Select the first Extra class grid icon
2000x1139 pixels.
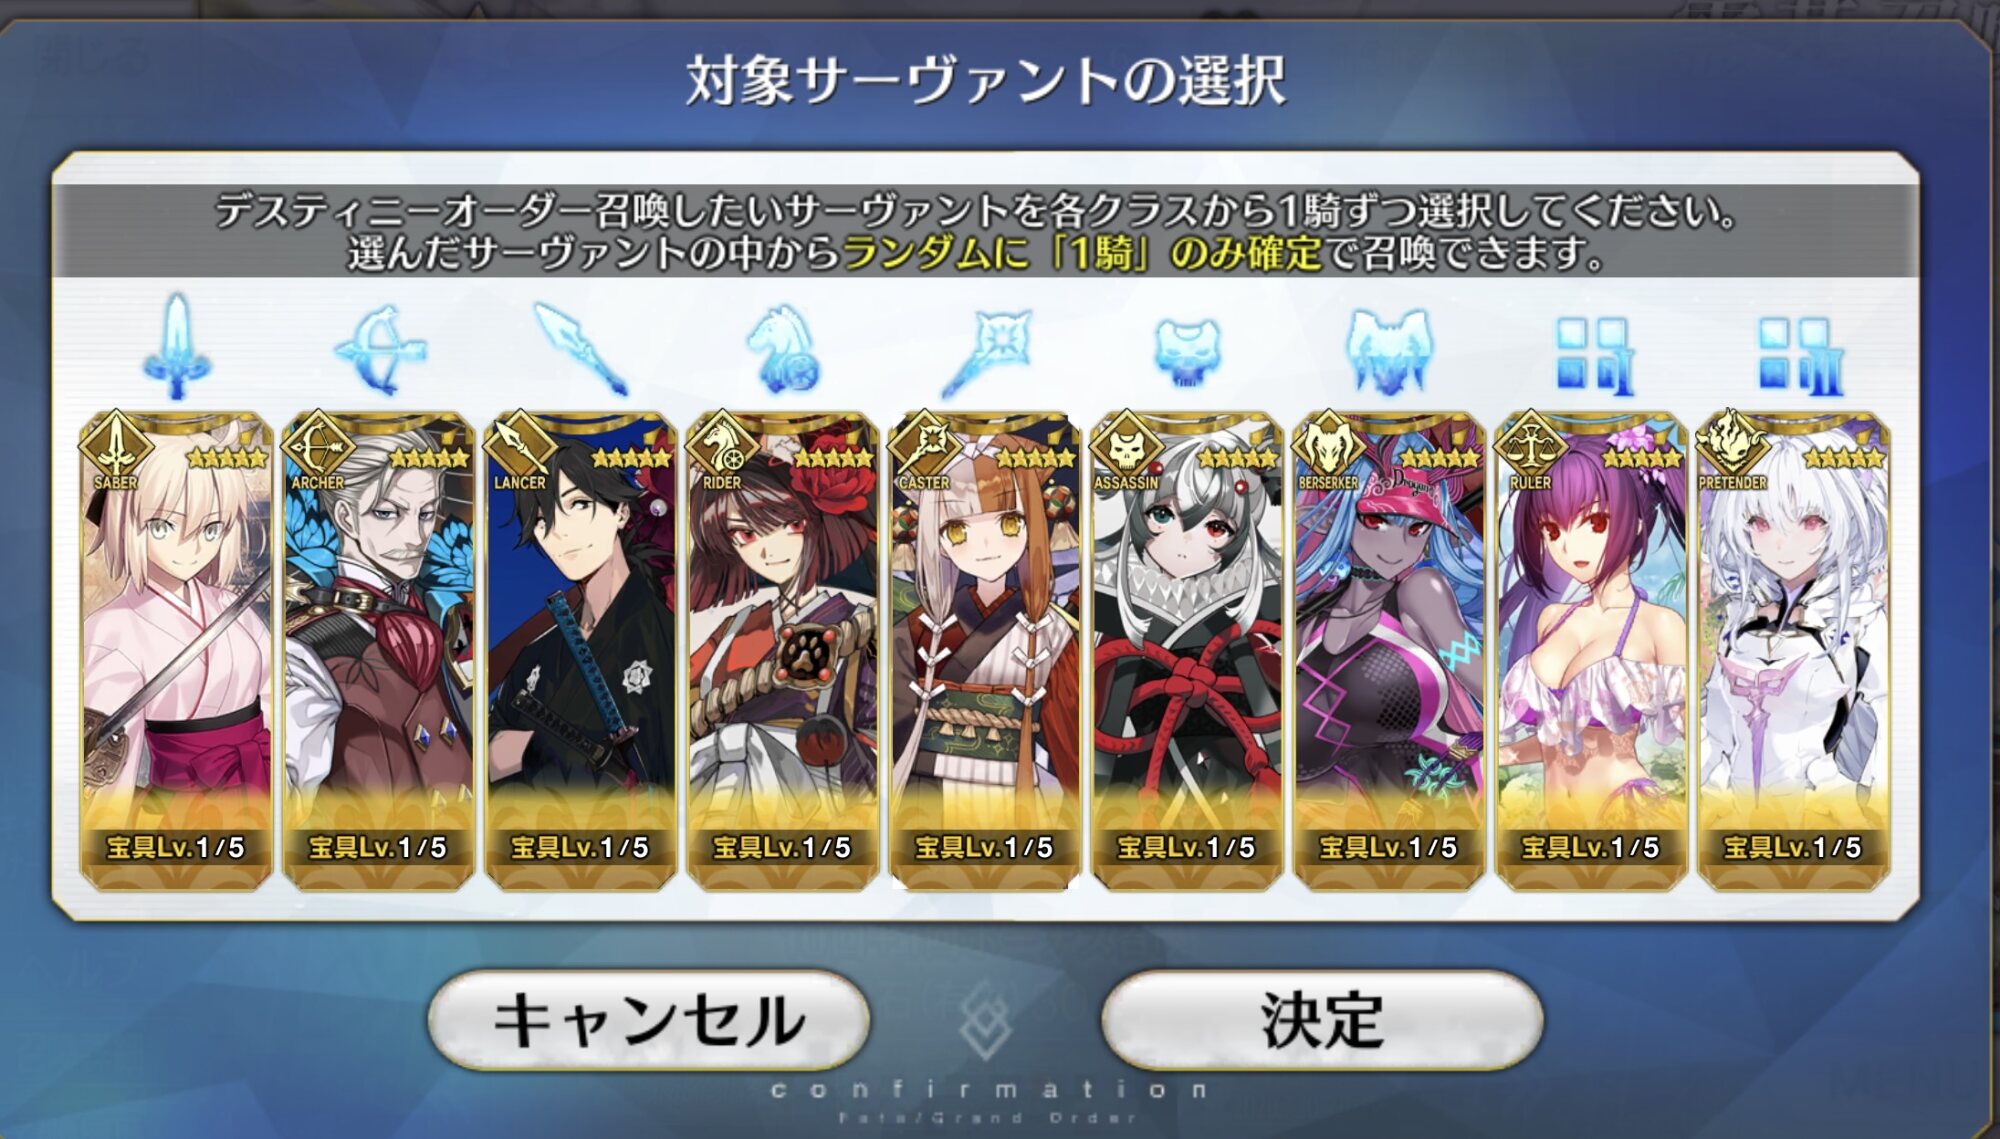[x=1594, y=356]
